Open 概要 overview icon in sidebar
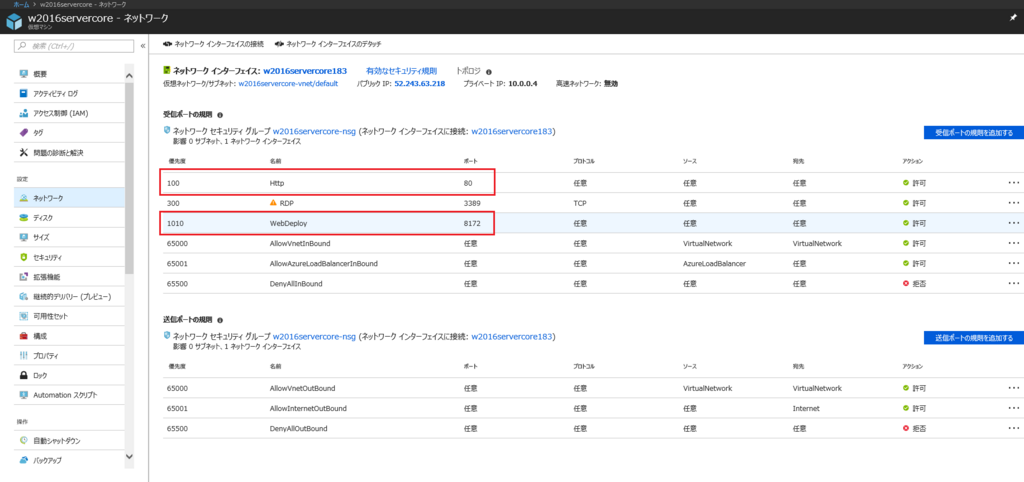This screenshot has height=482, width=1024. click(x=24, y=74)
